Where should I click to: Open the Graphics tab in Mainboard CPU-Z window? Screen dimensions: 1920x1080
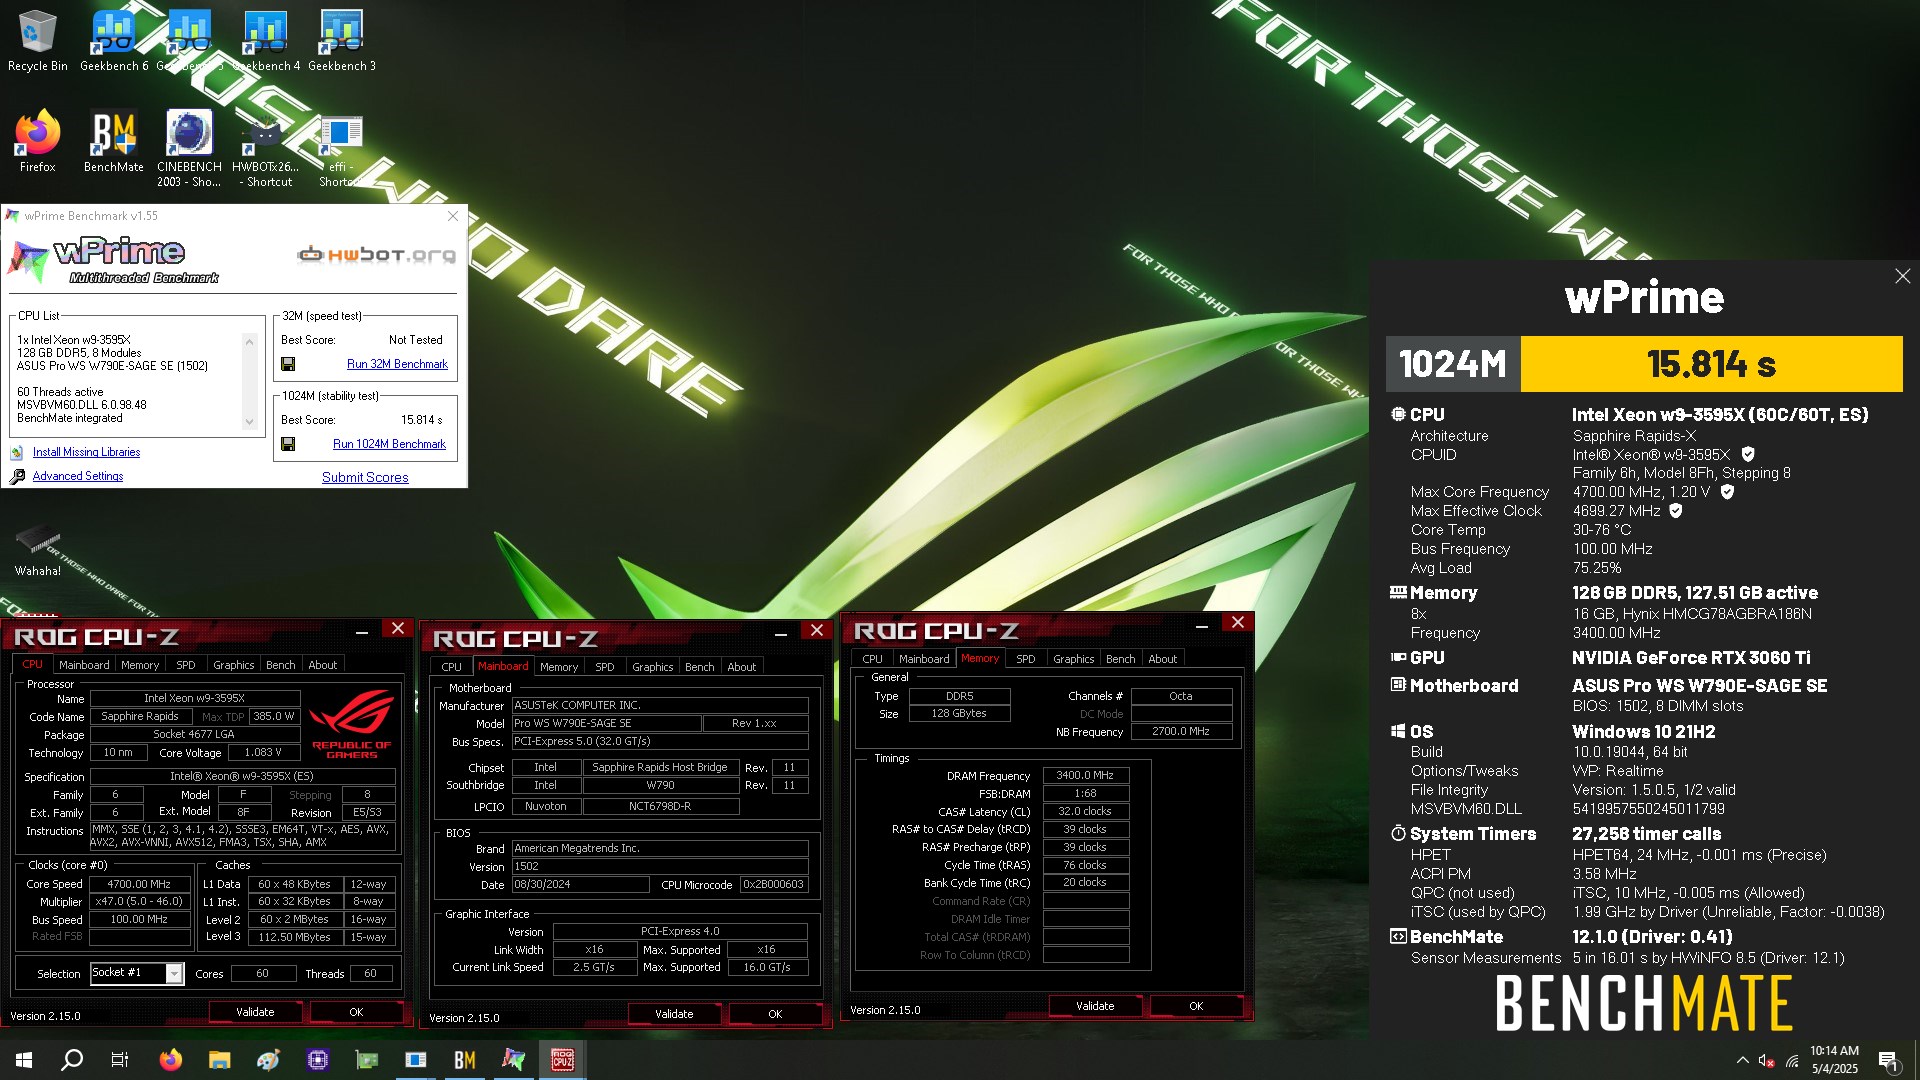pos(653,667)
